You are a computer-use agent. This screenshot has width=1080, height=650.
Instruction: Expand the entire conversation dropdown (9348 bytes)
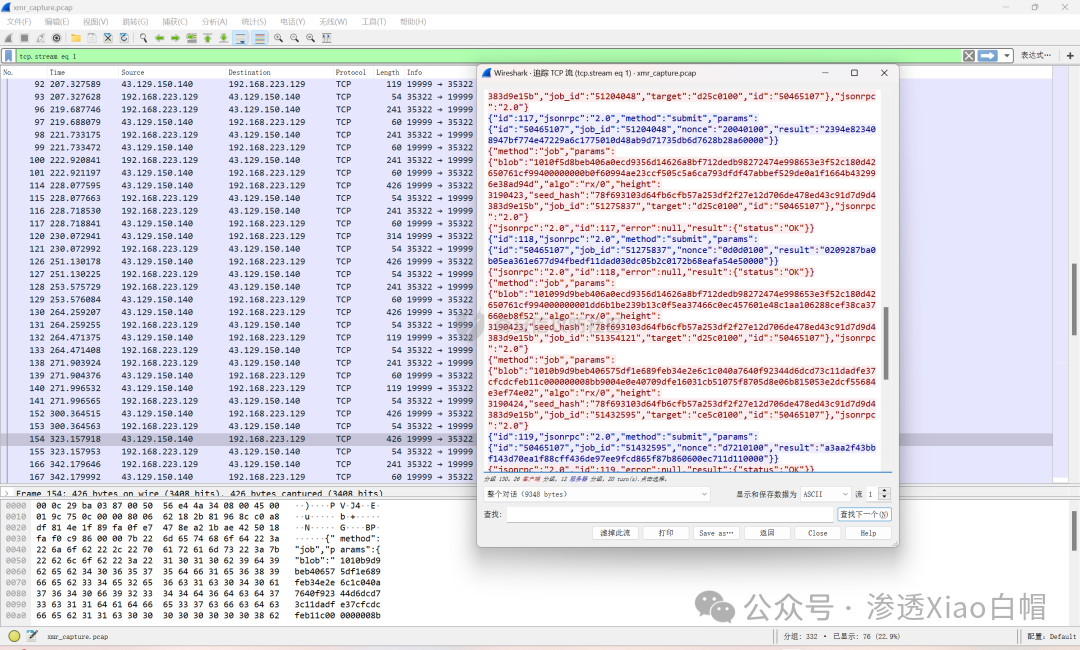[597, 494]
